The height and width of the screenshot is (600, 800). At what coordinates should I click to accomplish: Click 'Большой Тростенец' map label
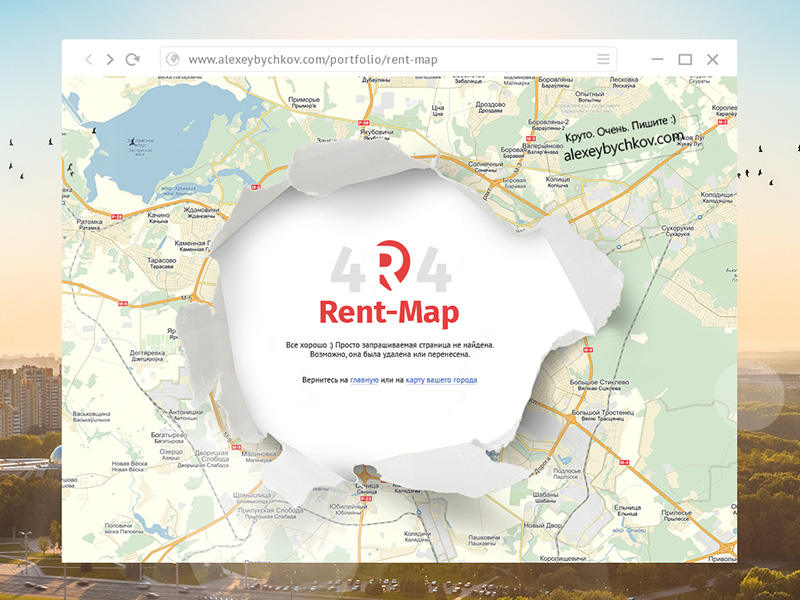(603, 412)
